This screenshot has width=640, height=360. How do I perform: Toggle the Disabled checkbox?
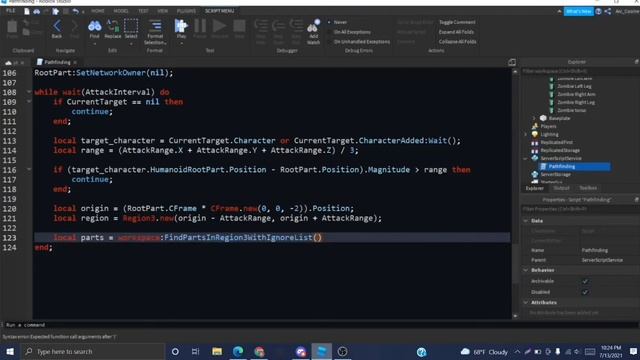(585, 292)
